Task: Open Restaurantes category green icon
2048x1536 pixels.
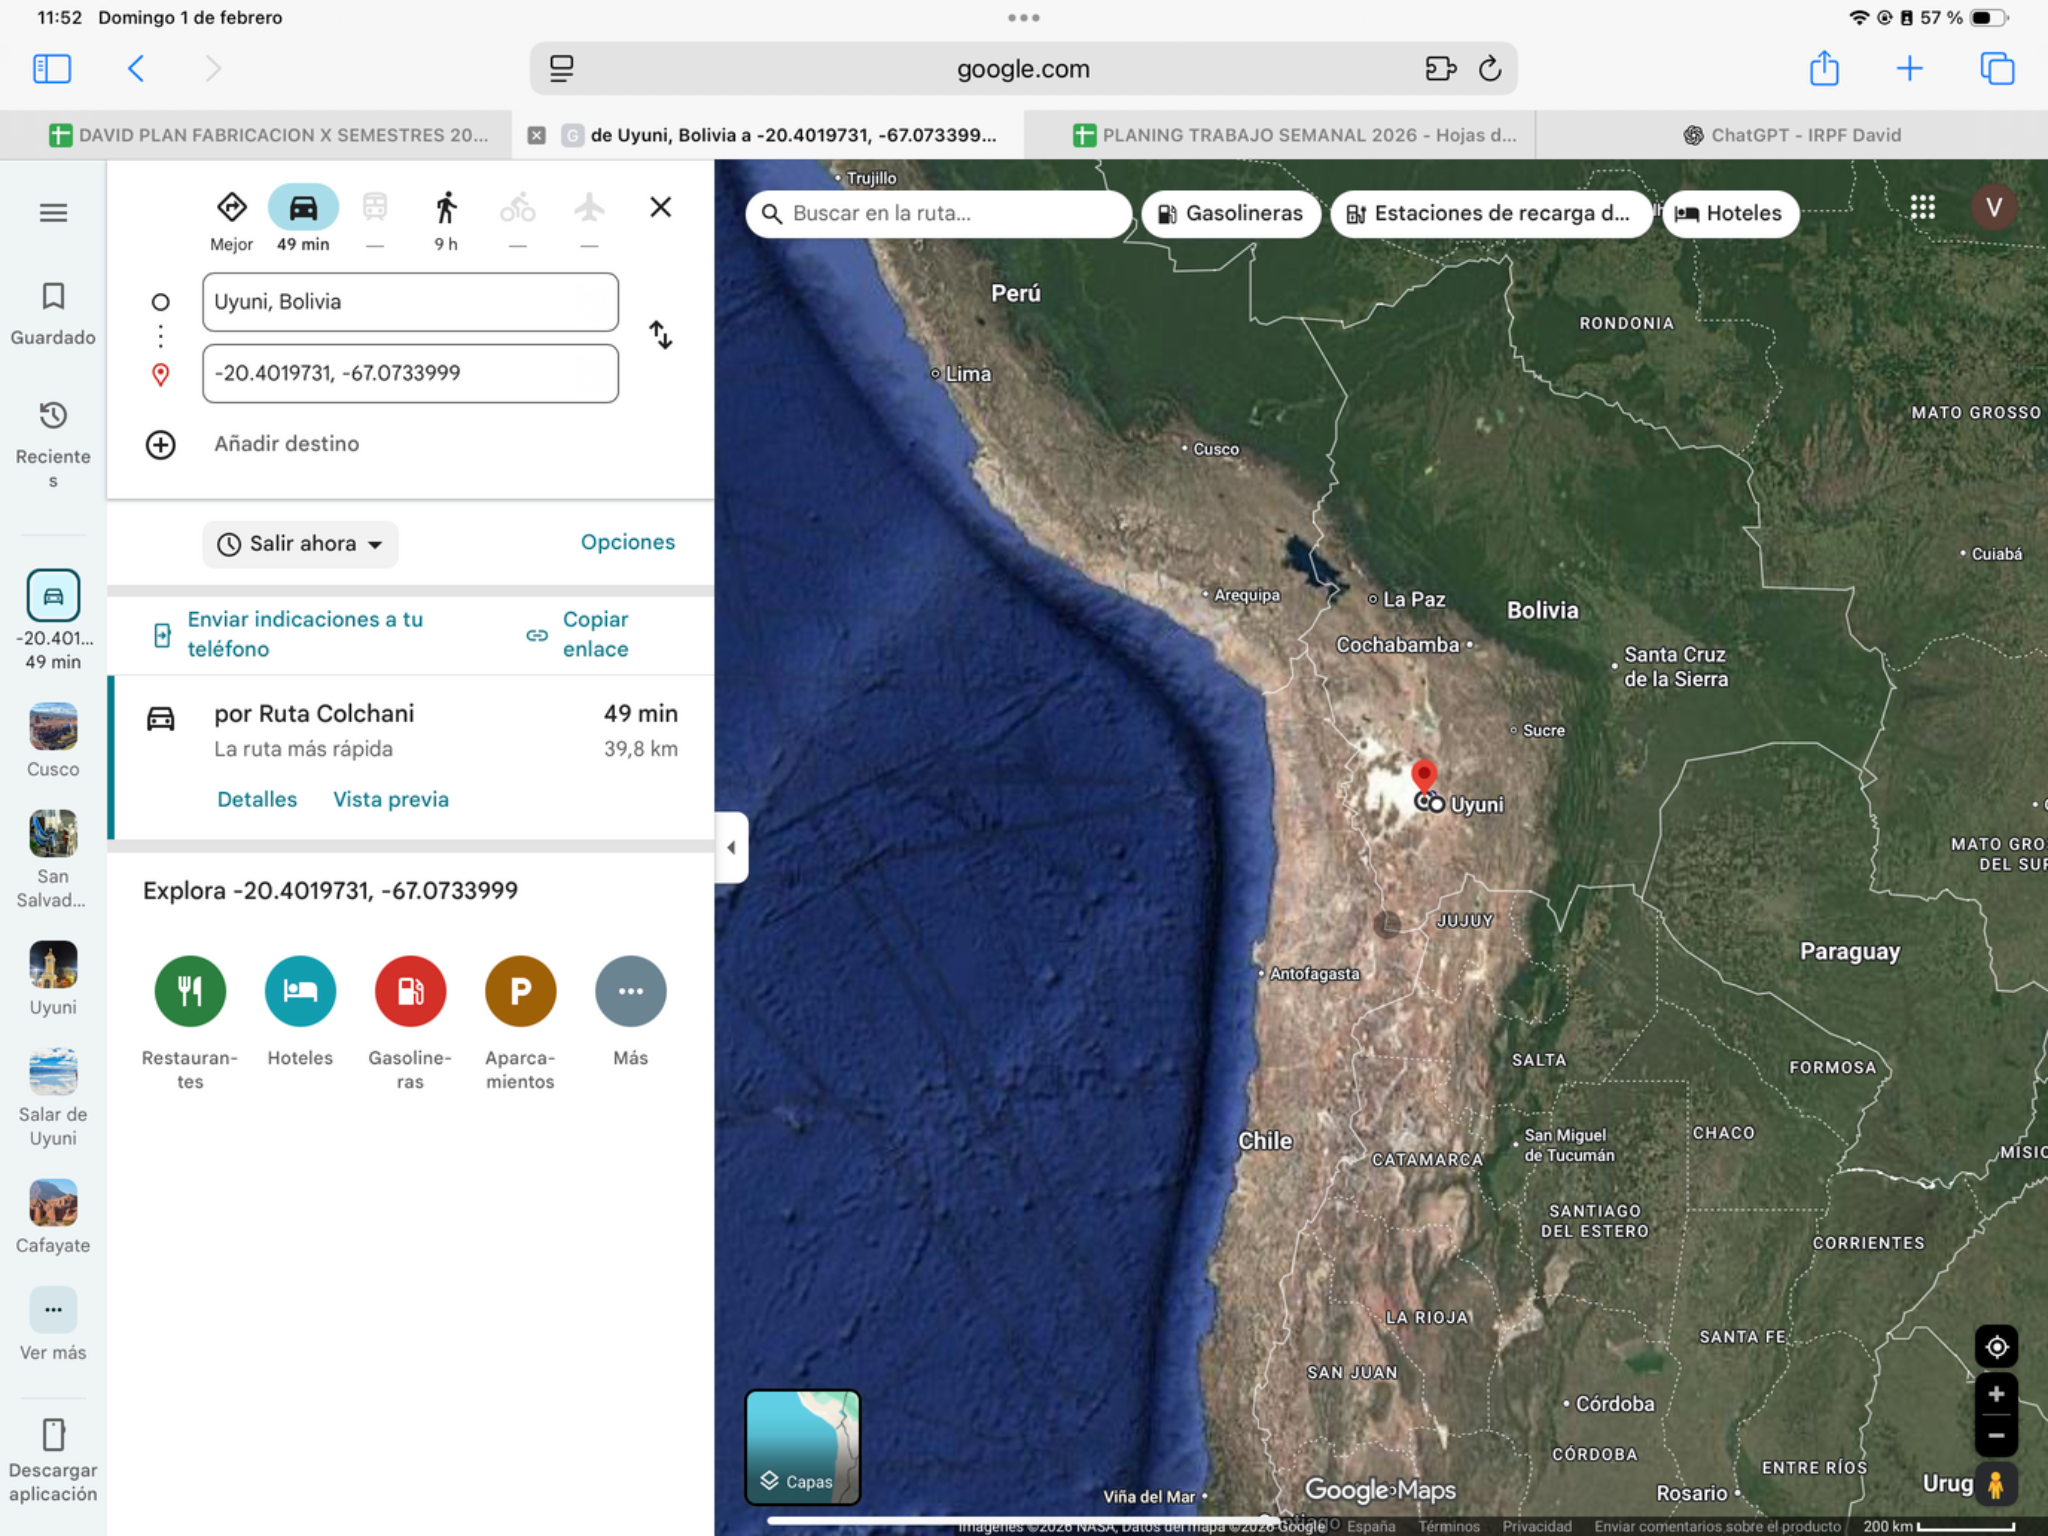Action: click(x=190, y=991)
